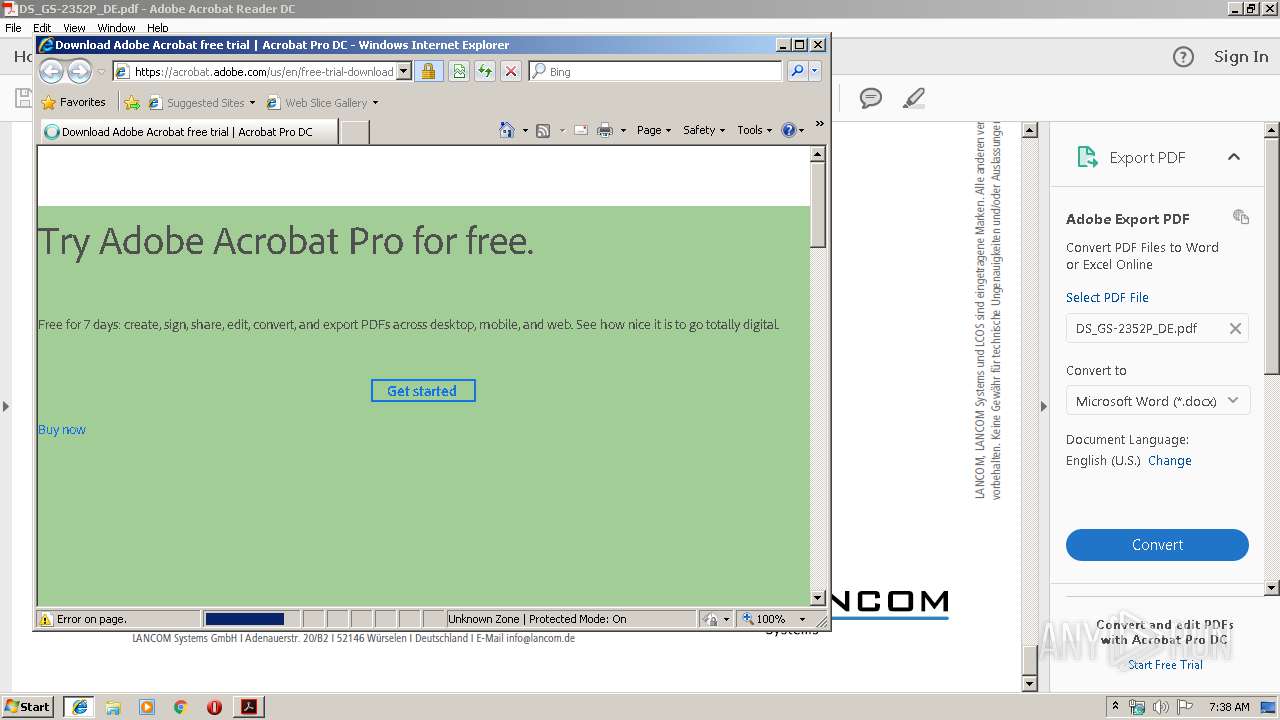Viewport: 1280px width, 720px height.
Task: Open the IE Tools menu
Action: click(x=755, y=130)
